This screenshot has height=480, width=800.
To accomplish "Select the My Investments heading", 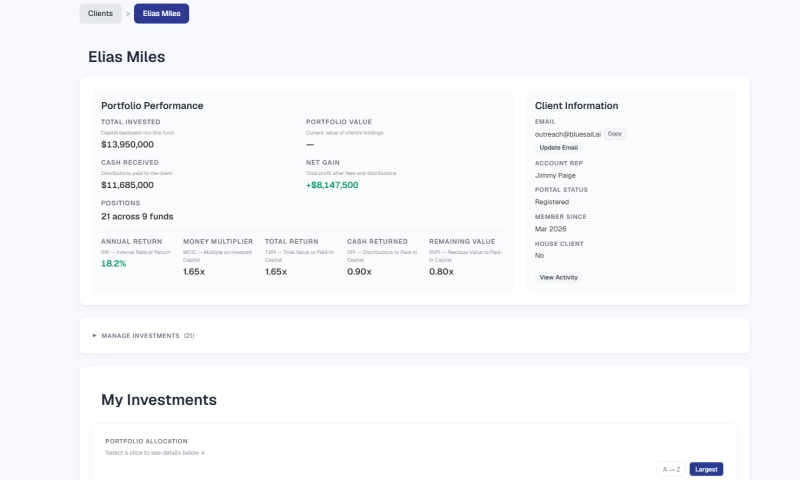I will click(x=159, y=399).
